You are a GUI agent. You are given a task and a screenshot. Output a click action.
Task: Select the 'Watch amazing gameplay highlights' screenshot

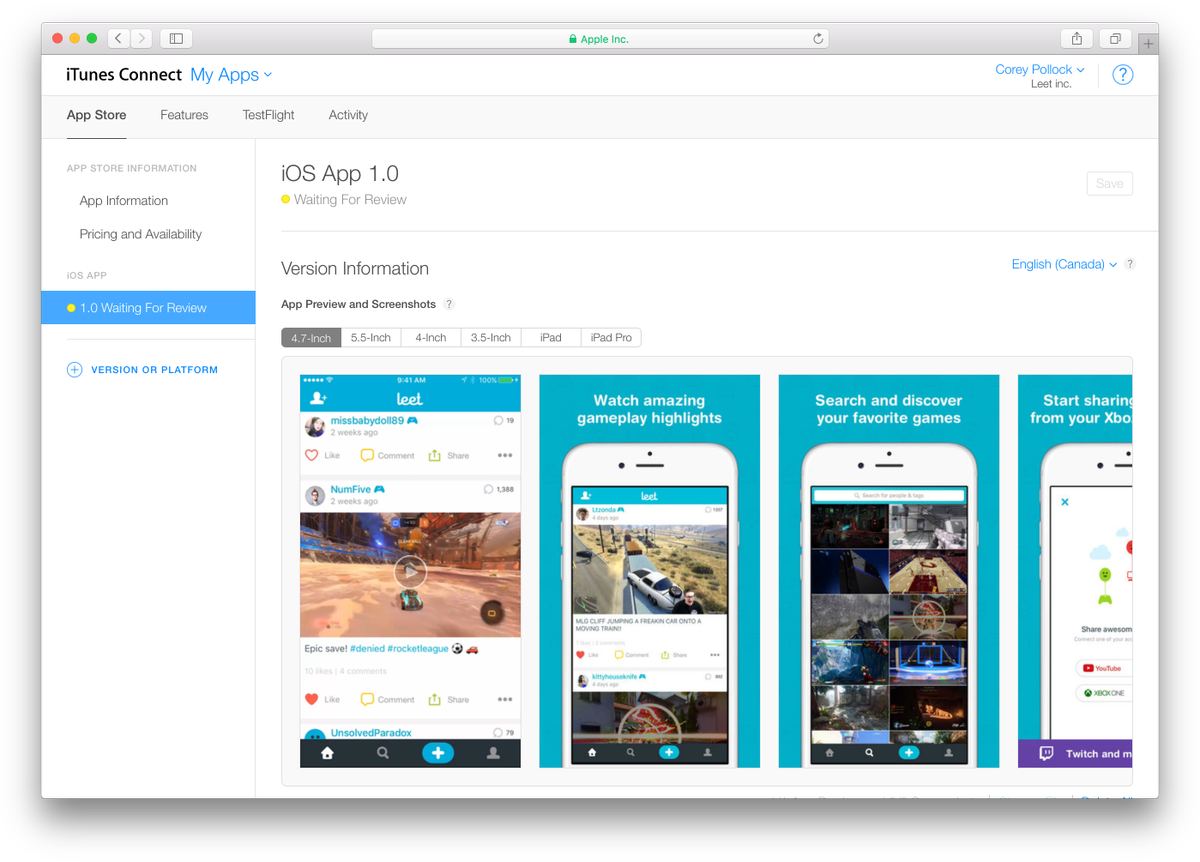coord(650,571)
